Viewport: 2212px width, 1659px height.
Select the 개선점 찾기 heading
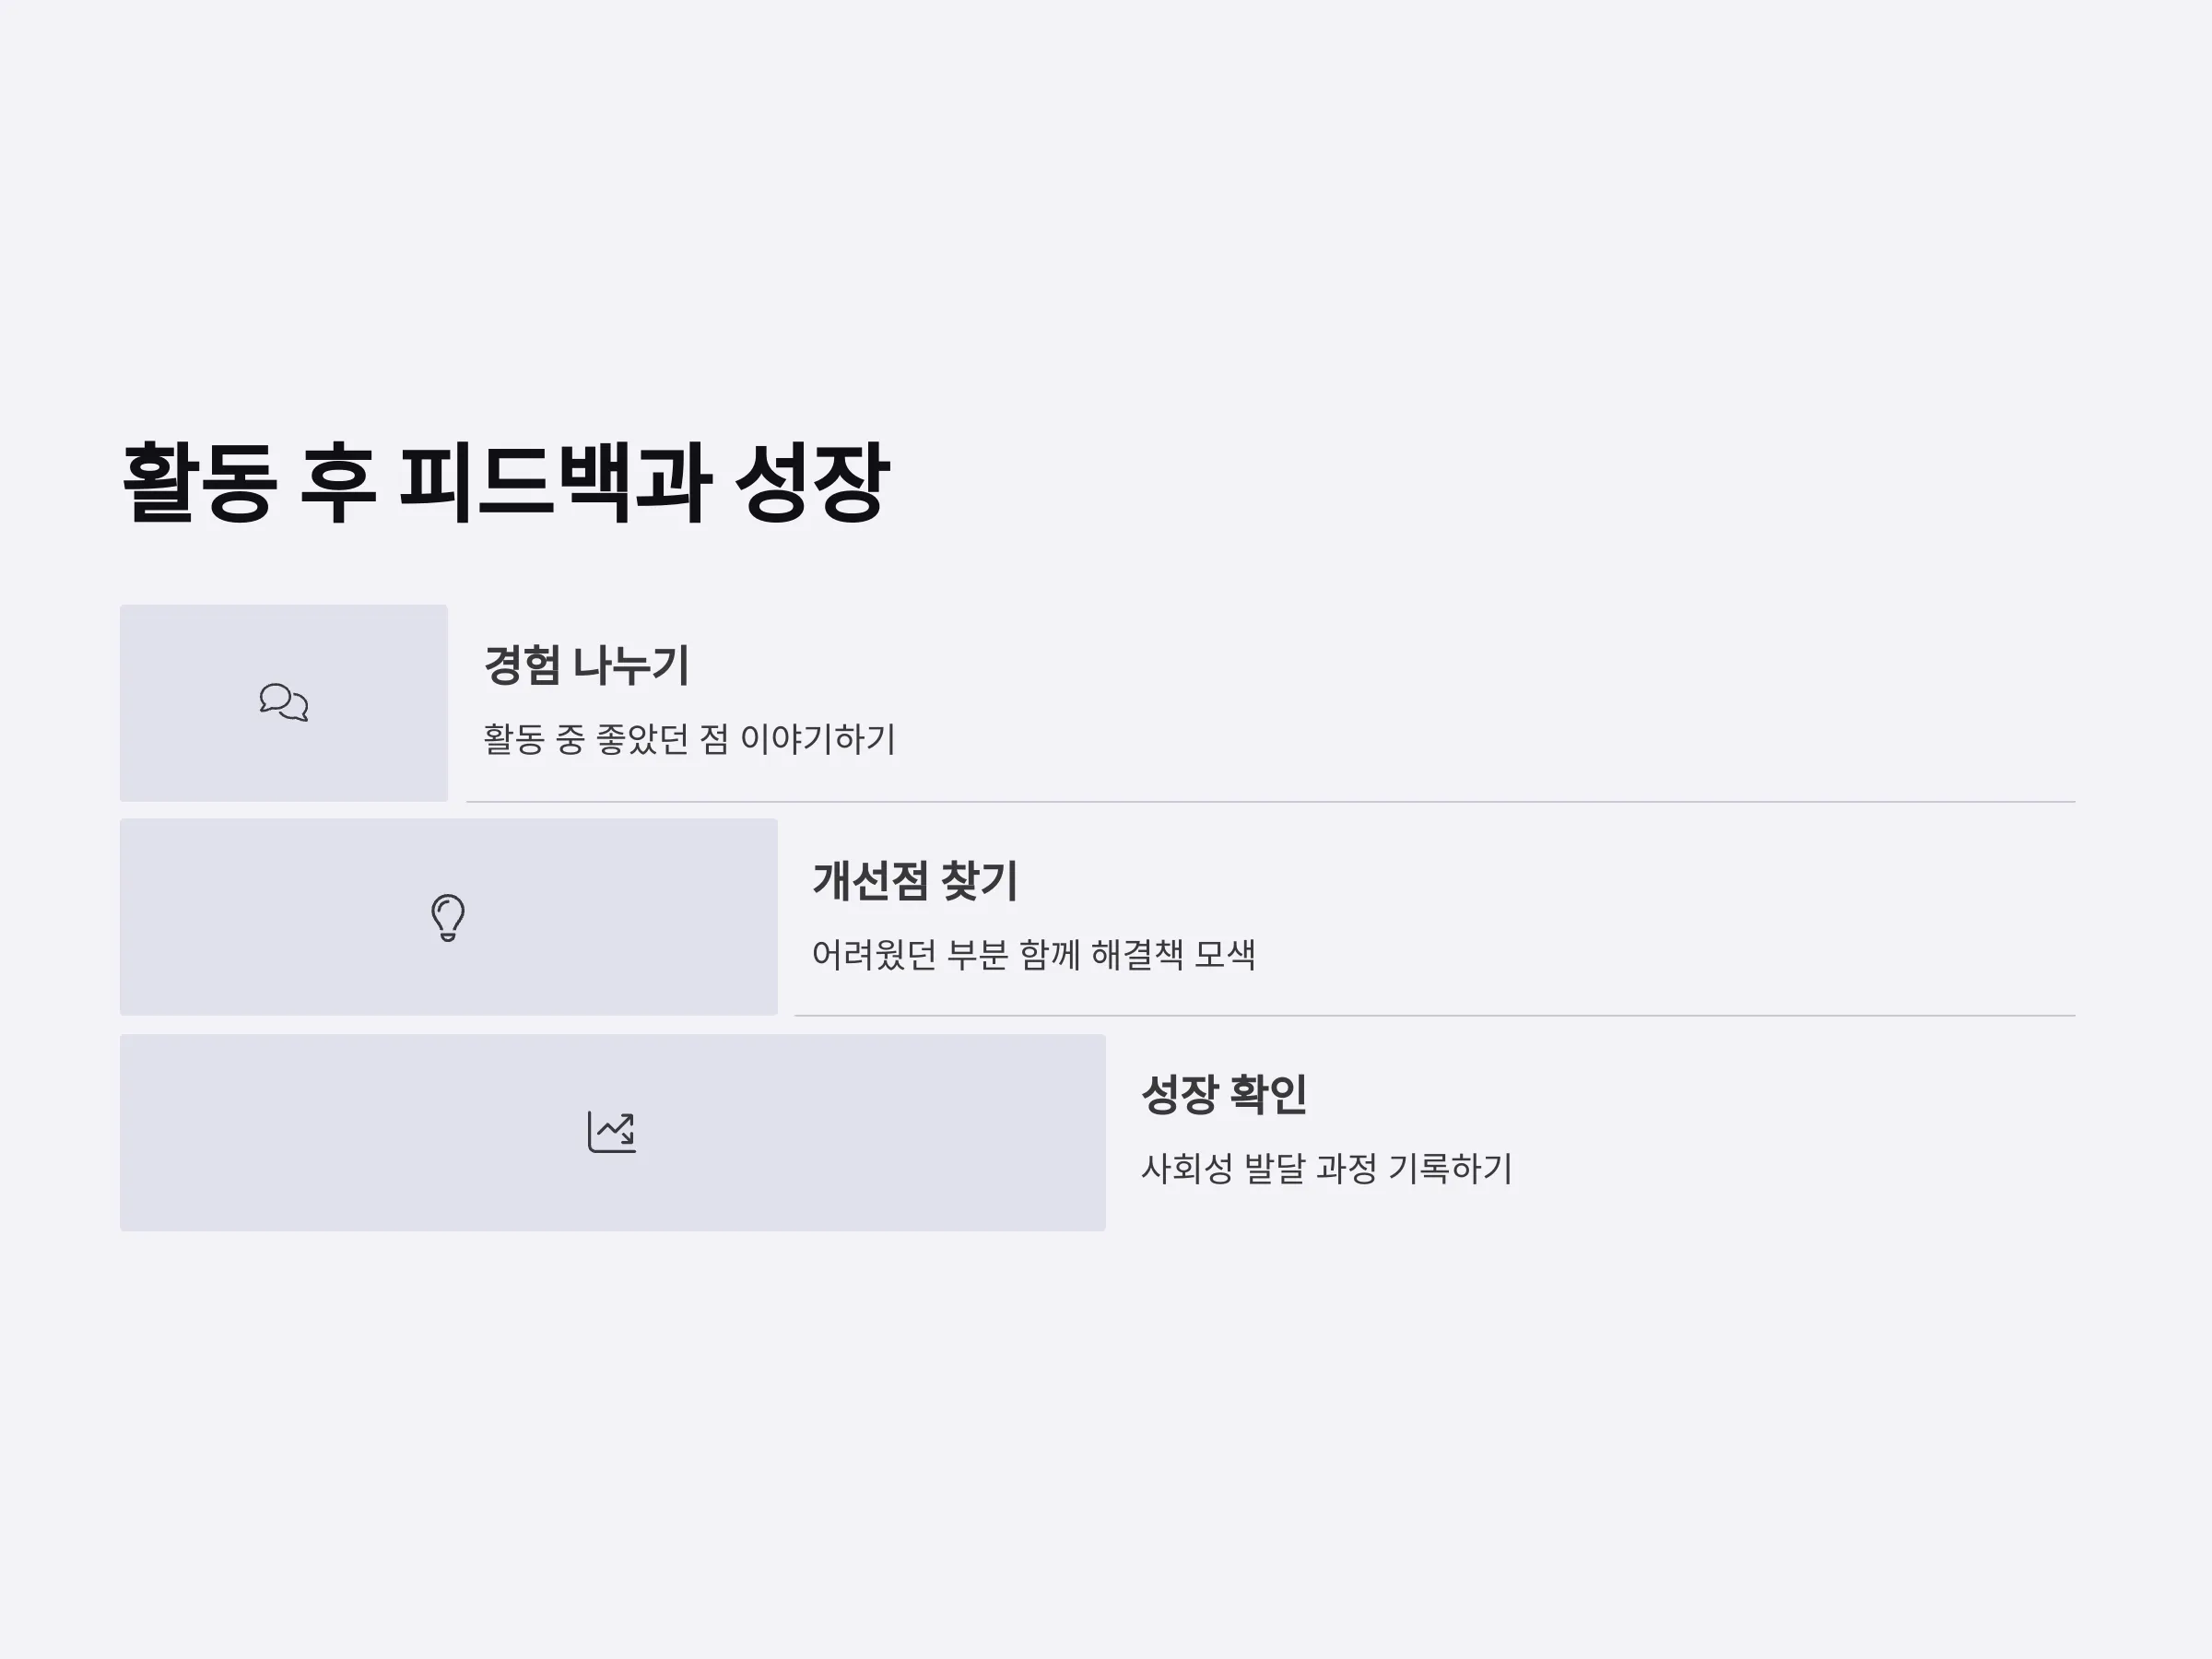point(915,881)
